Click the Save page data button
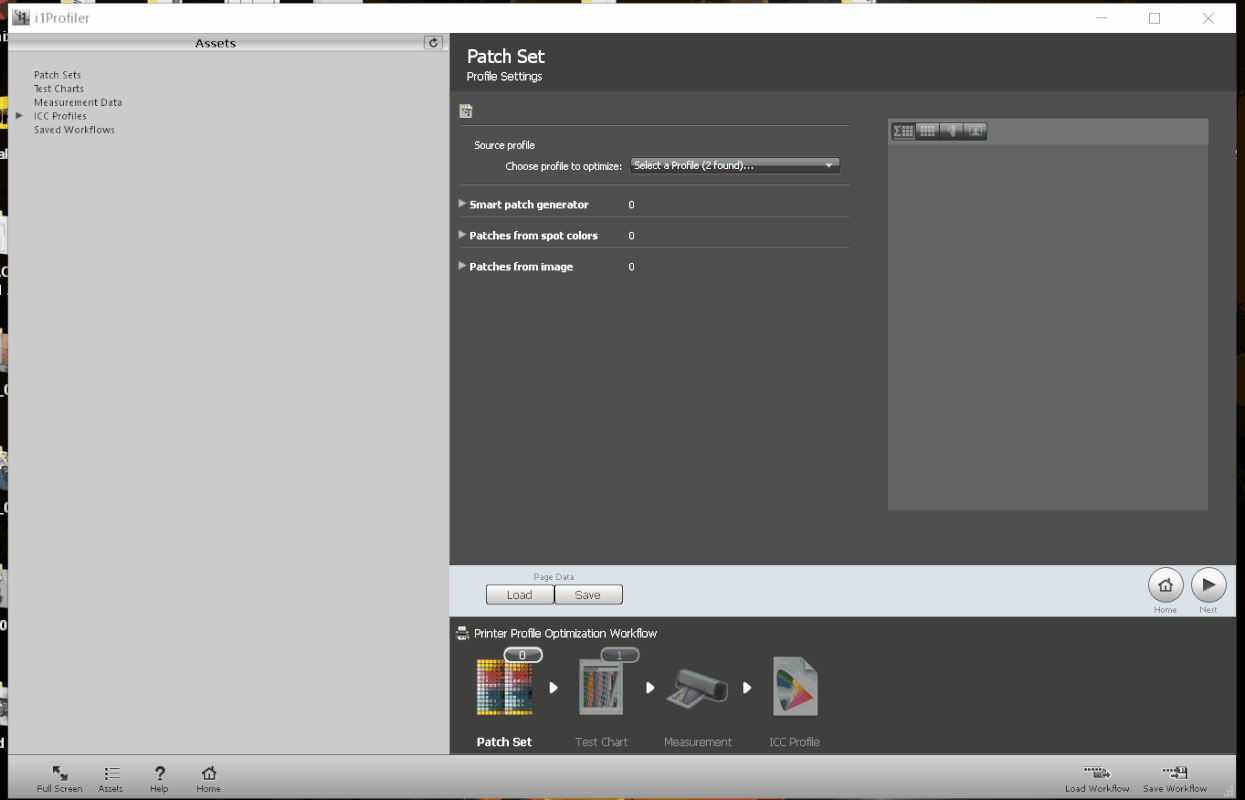 point(588,595)
